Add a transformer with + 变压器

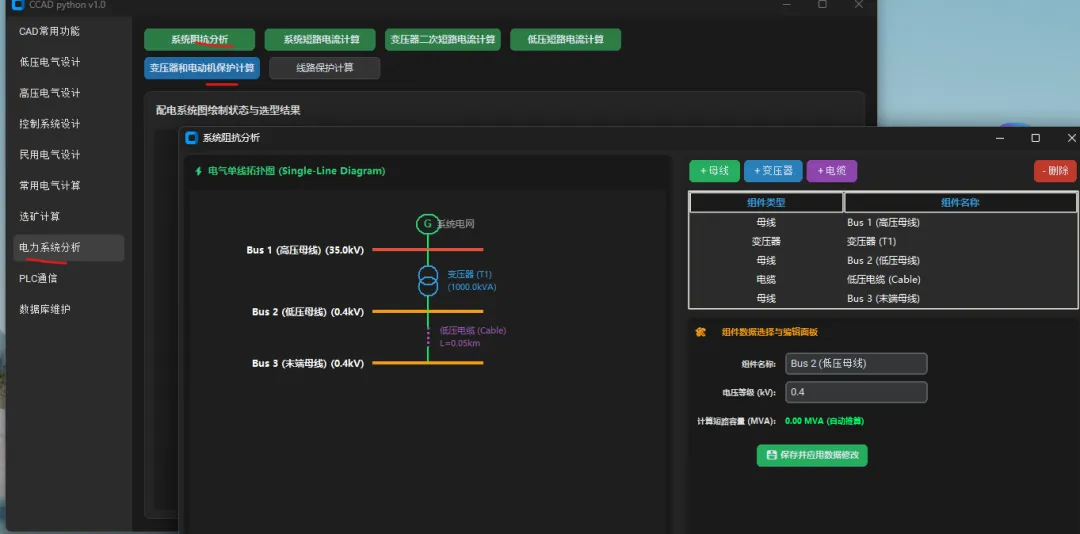[x=773, y=171]
